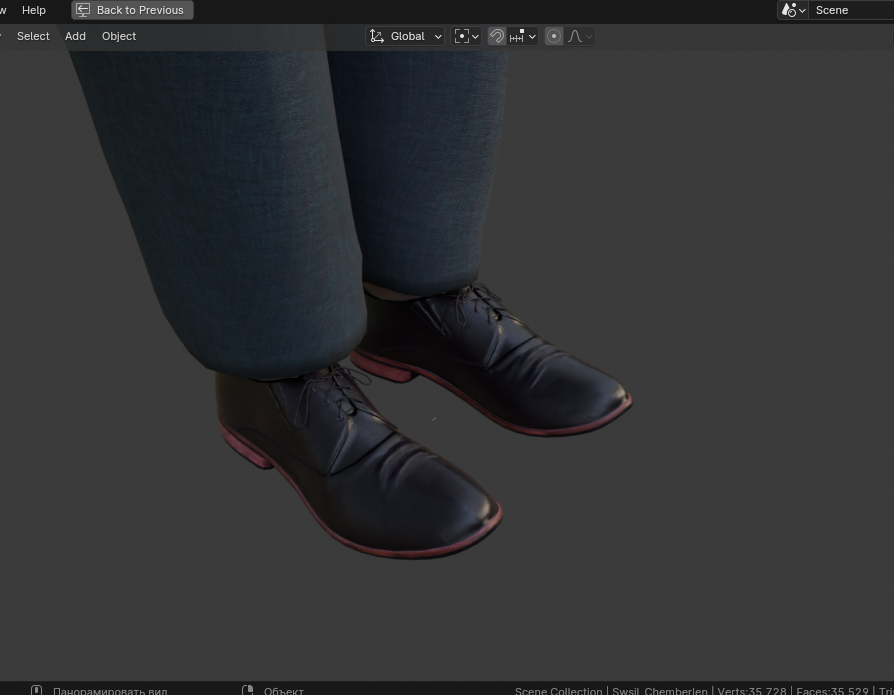Open the Select menu
Viewport: 894px width, 695px height.
(x=33, y=36)
